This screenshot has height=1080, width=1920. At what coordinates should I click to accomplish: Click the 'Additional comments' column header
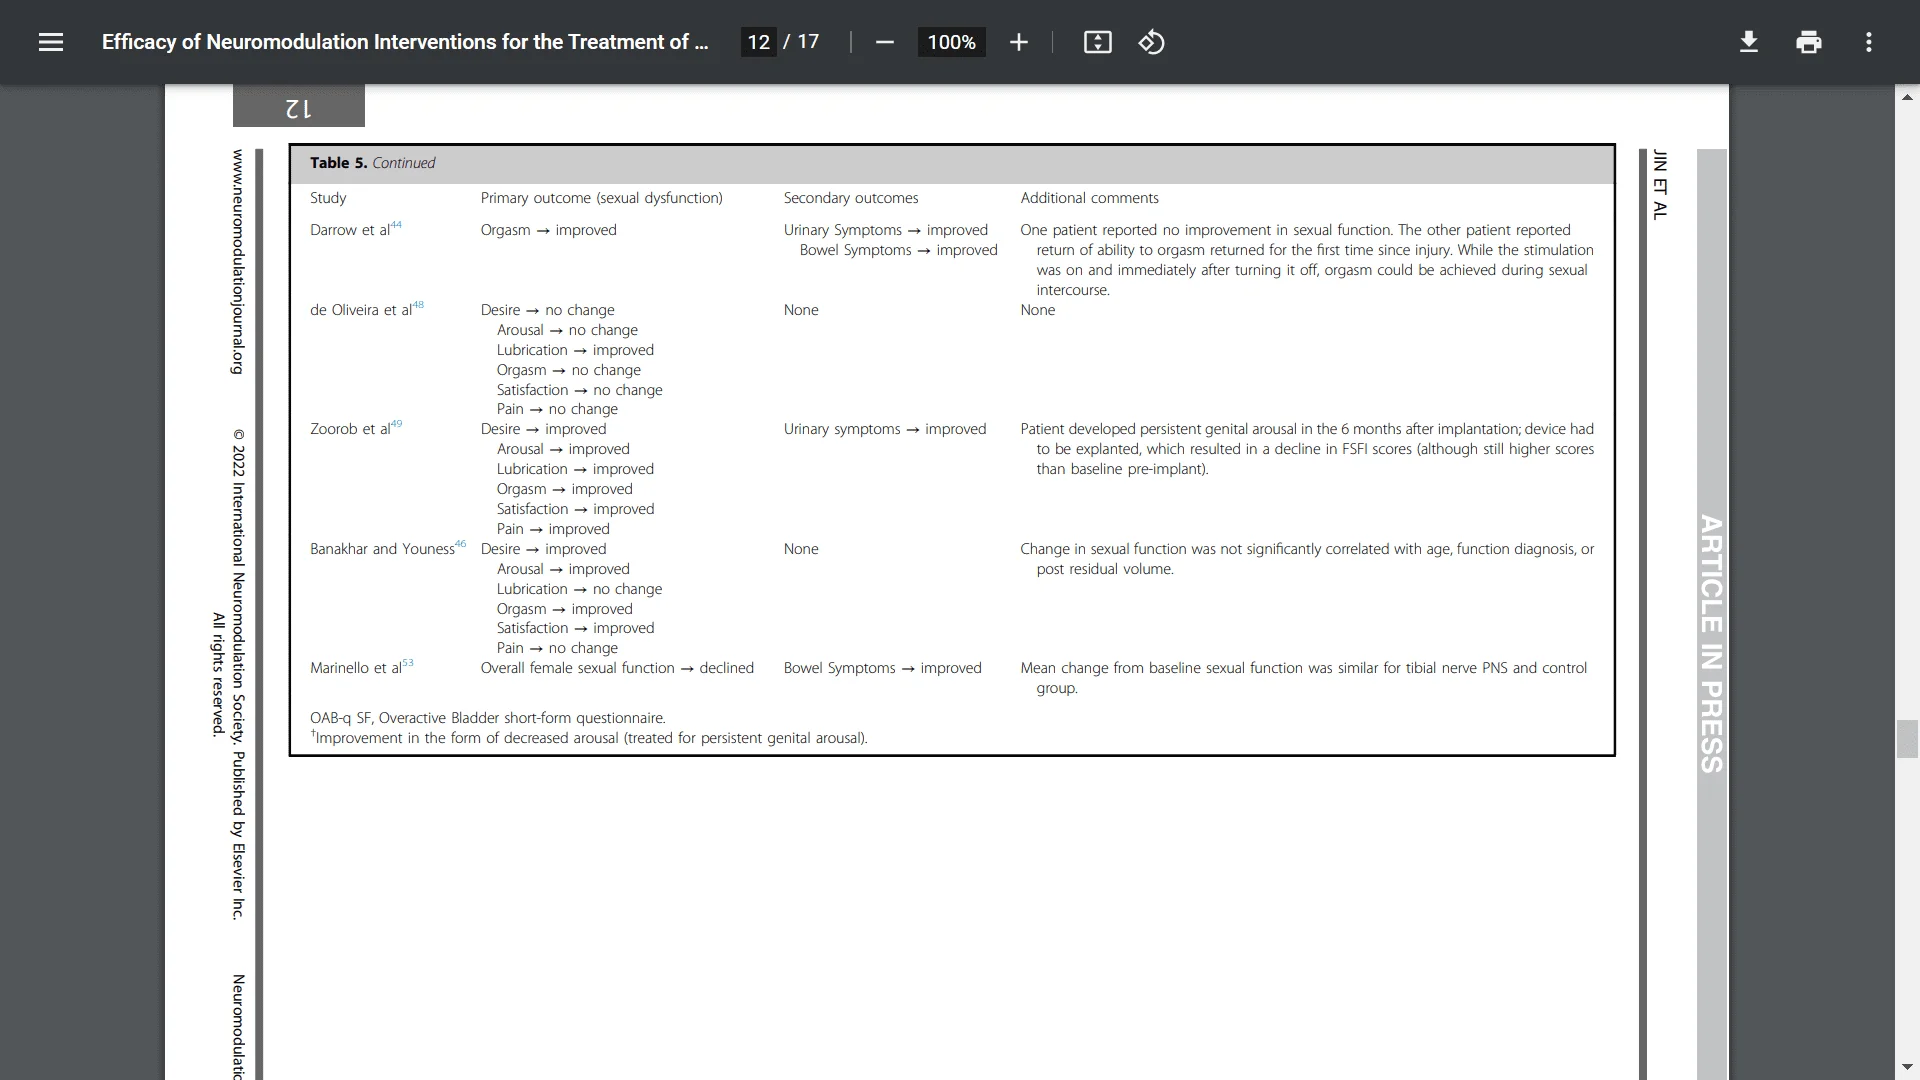pos(1089,198)
